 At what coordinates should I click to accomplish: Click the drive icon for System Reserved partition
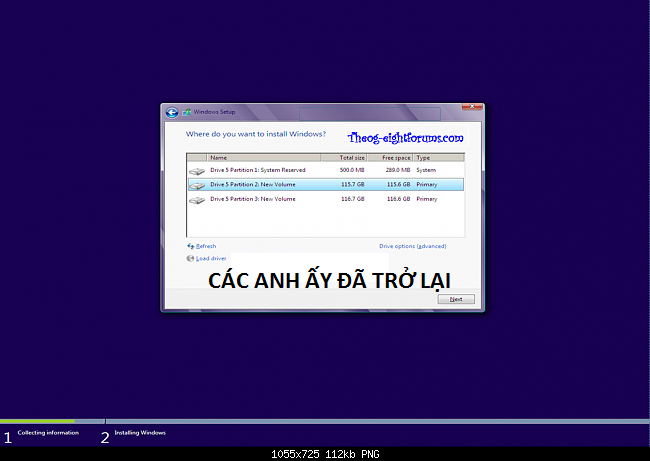(197, 171)
